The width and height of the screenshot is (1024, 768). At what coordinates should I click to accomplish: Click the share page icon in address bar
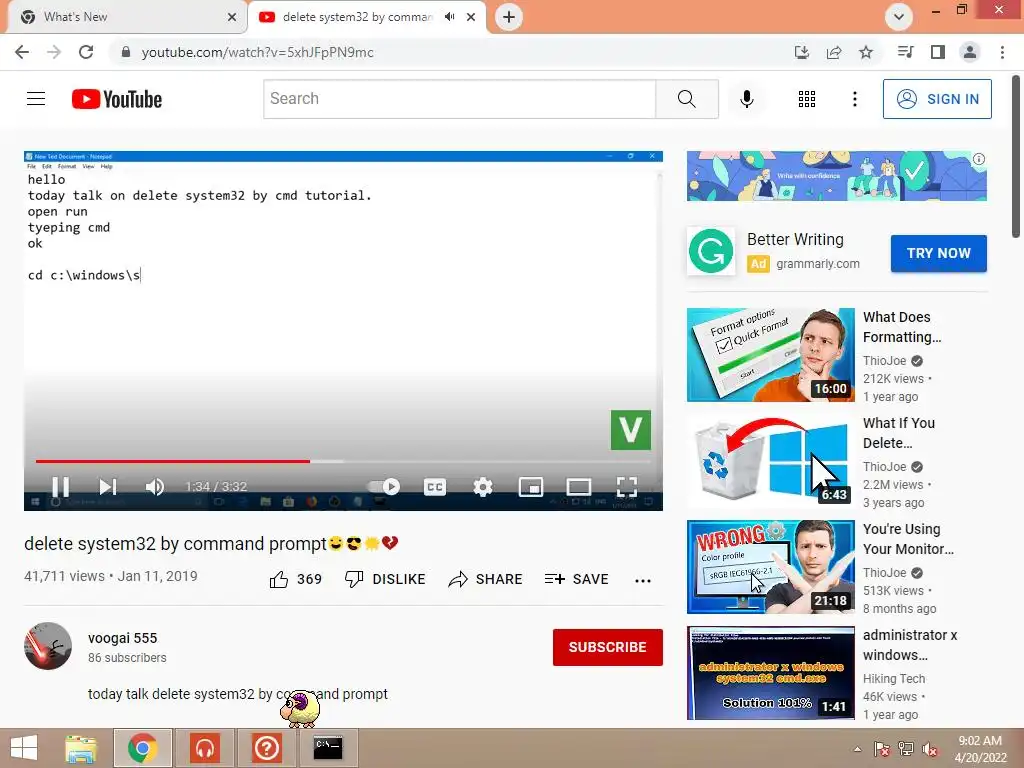(834, 52)
